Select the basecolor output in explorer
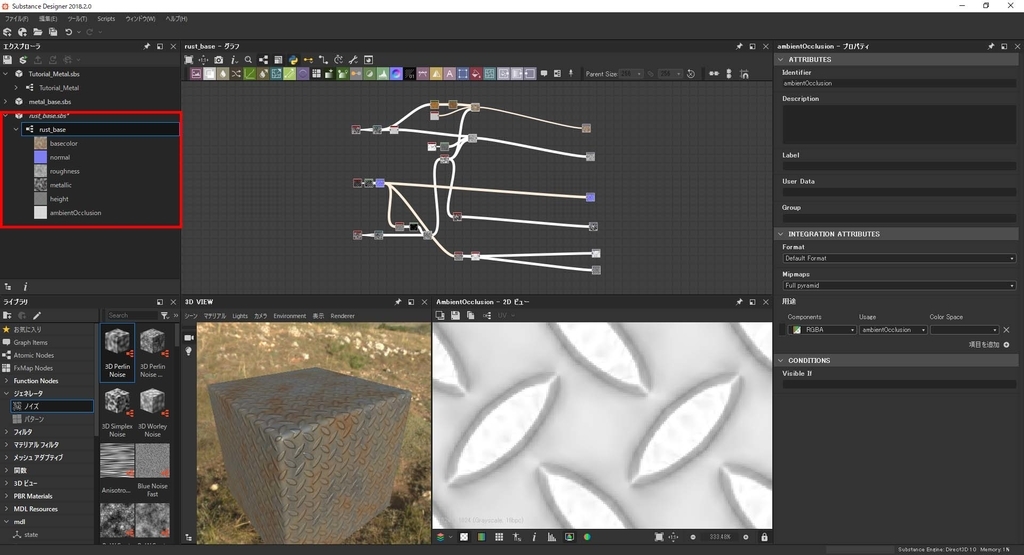Viewport: 1024px width, 555px height. point(63,144)
